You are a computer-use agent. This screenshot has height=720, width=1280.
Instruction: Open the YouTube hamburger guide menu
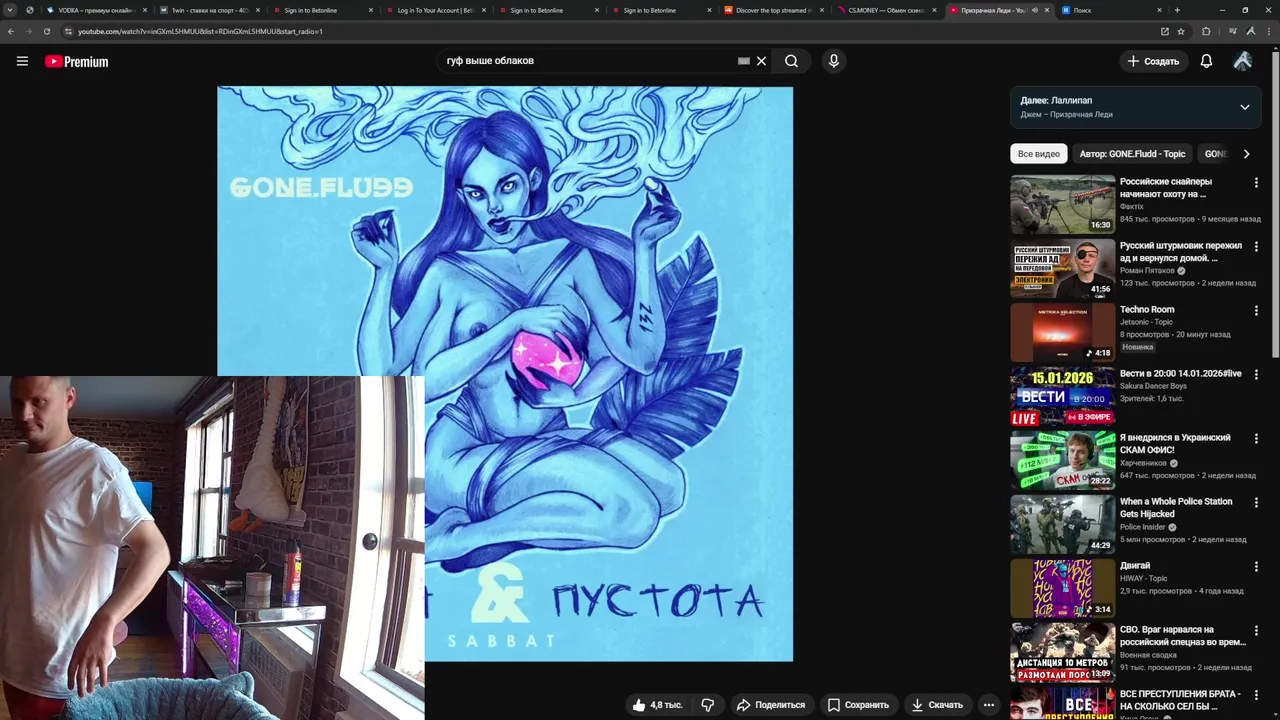coord(22,61)
